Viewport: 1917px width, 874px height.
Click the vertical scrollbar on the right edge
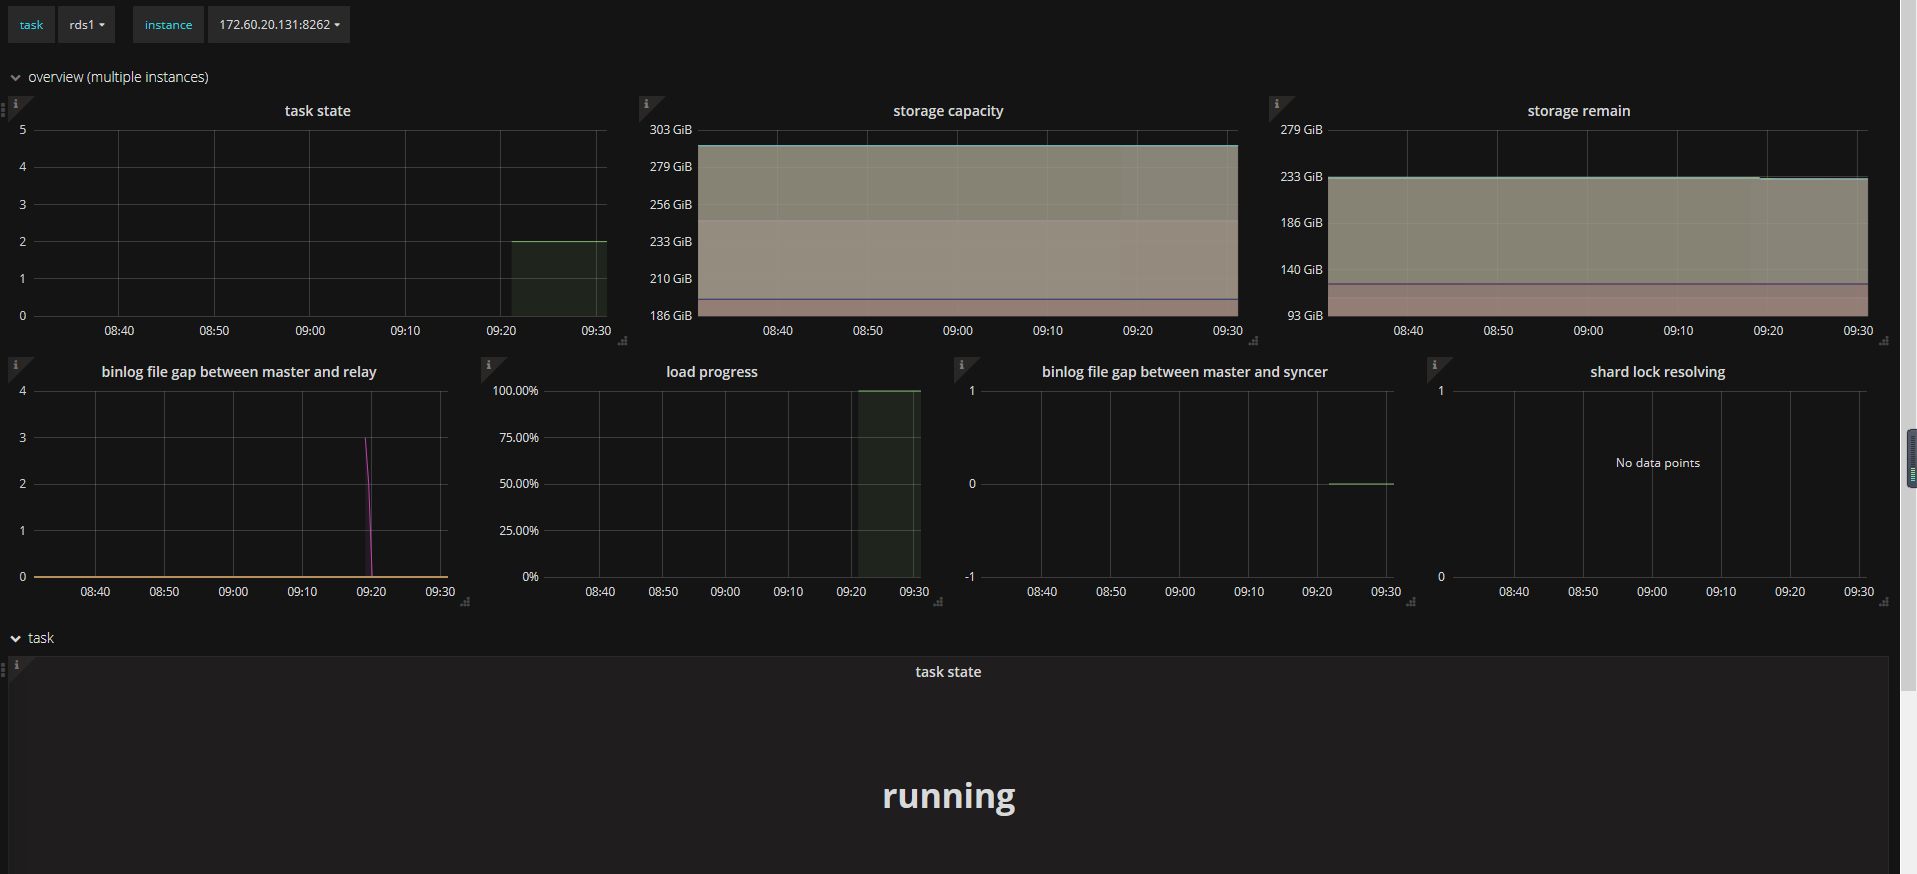click(x=1911, y=458)
